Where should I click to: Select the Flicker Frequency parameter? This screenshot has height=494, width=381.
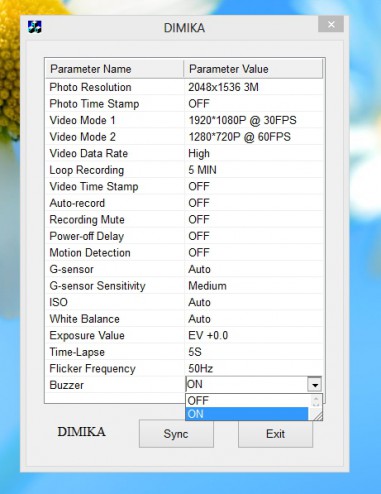click(92, 369)
